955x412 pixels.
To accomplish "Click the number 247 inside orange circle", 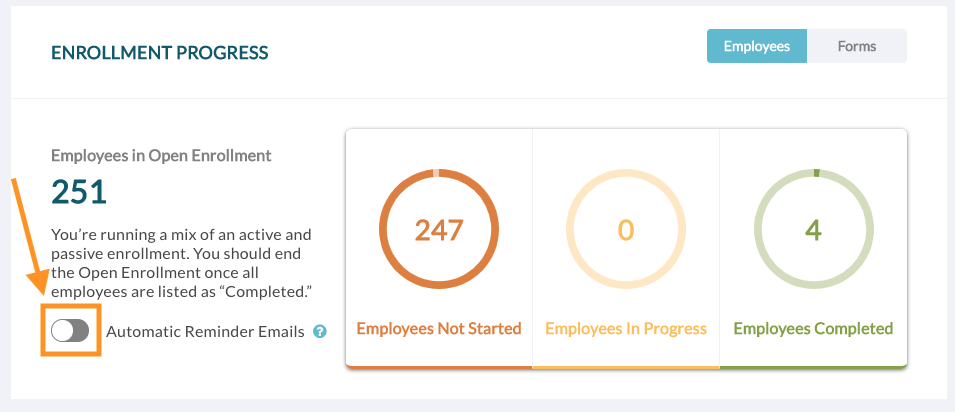I will [x=439, y=230].
